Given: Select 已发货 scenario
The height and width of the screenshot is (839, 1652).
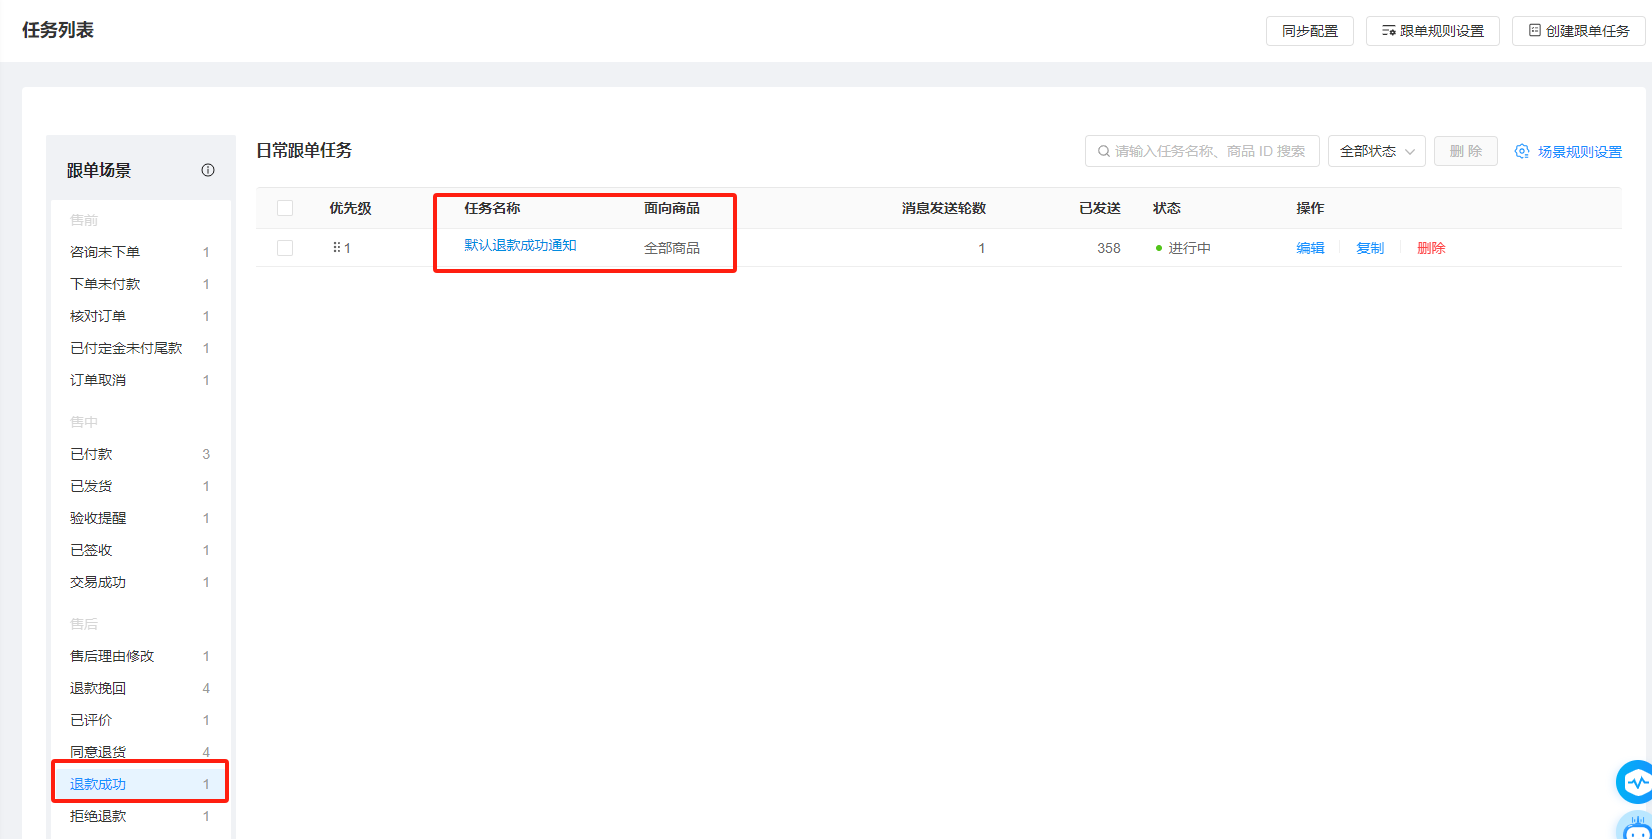Looking at the screenshot, I should point(140,486).
